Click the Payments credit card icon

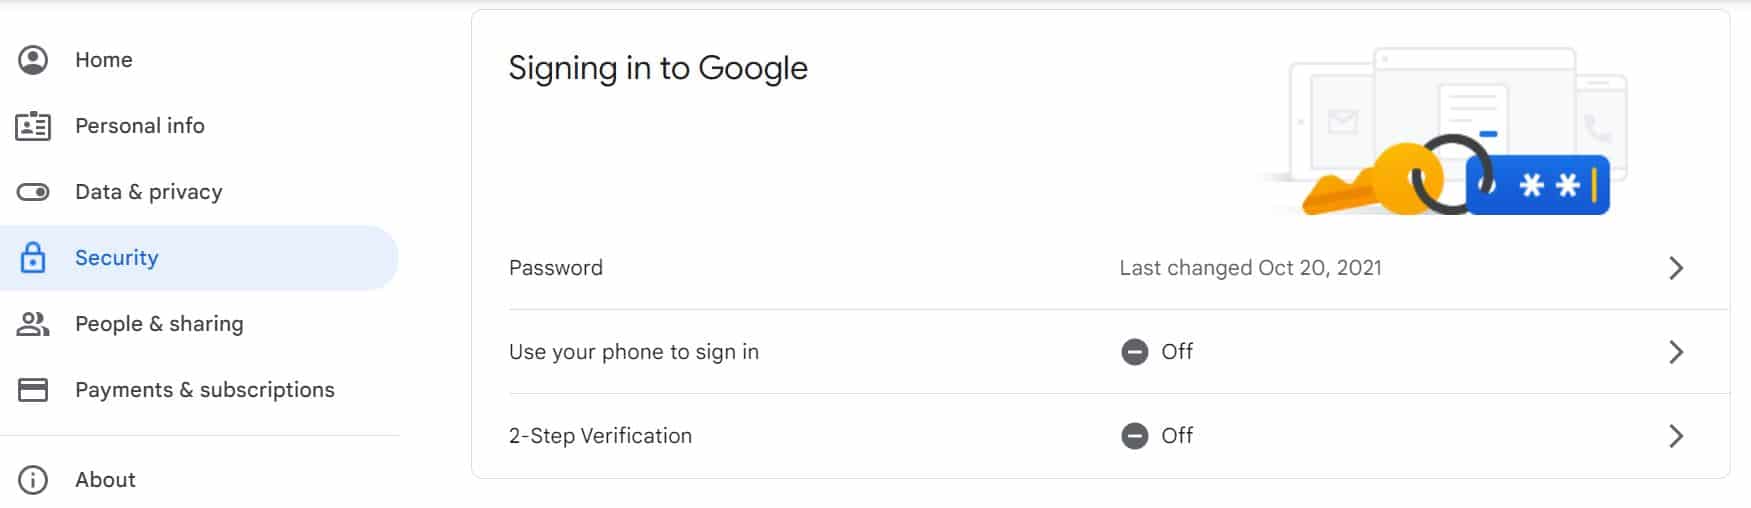click(33, 390)
